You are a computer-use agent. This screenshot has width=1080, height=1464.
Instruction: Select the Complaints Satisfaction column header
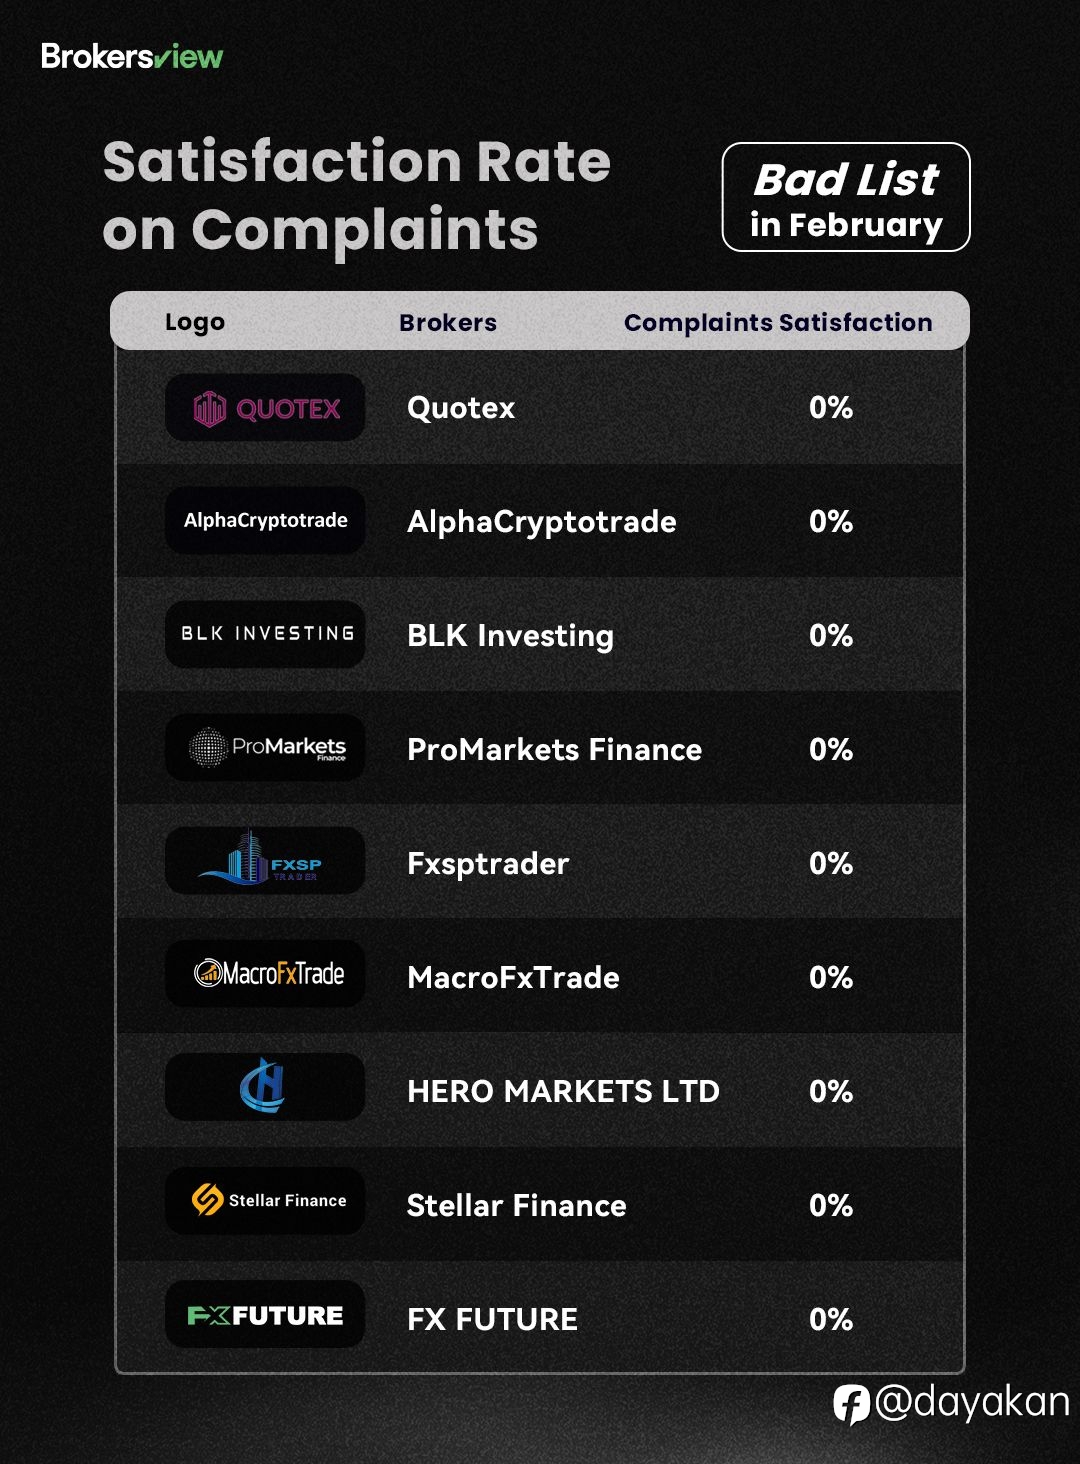[778, 322]
